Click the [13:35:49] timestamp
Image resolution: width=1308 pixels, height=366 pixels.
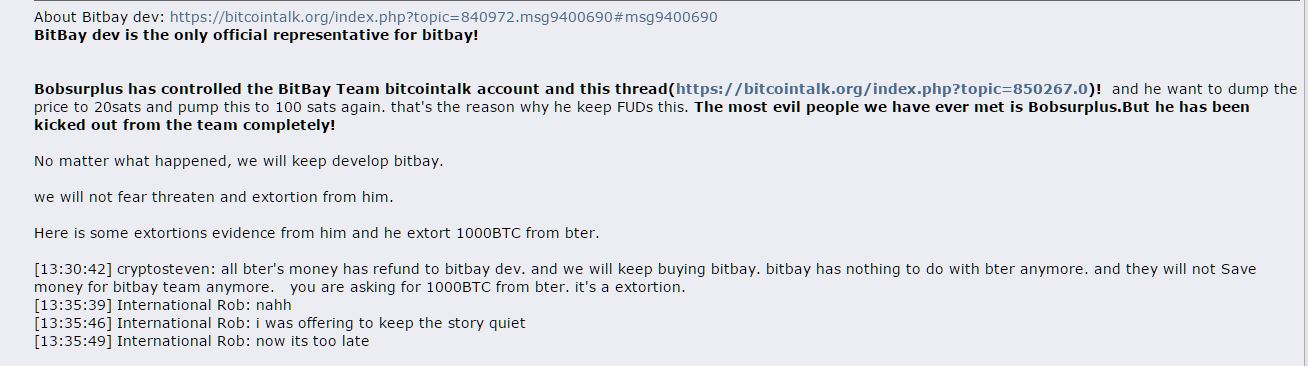(x=73, y=341)
